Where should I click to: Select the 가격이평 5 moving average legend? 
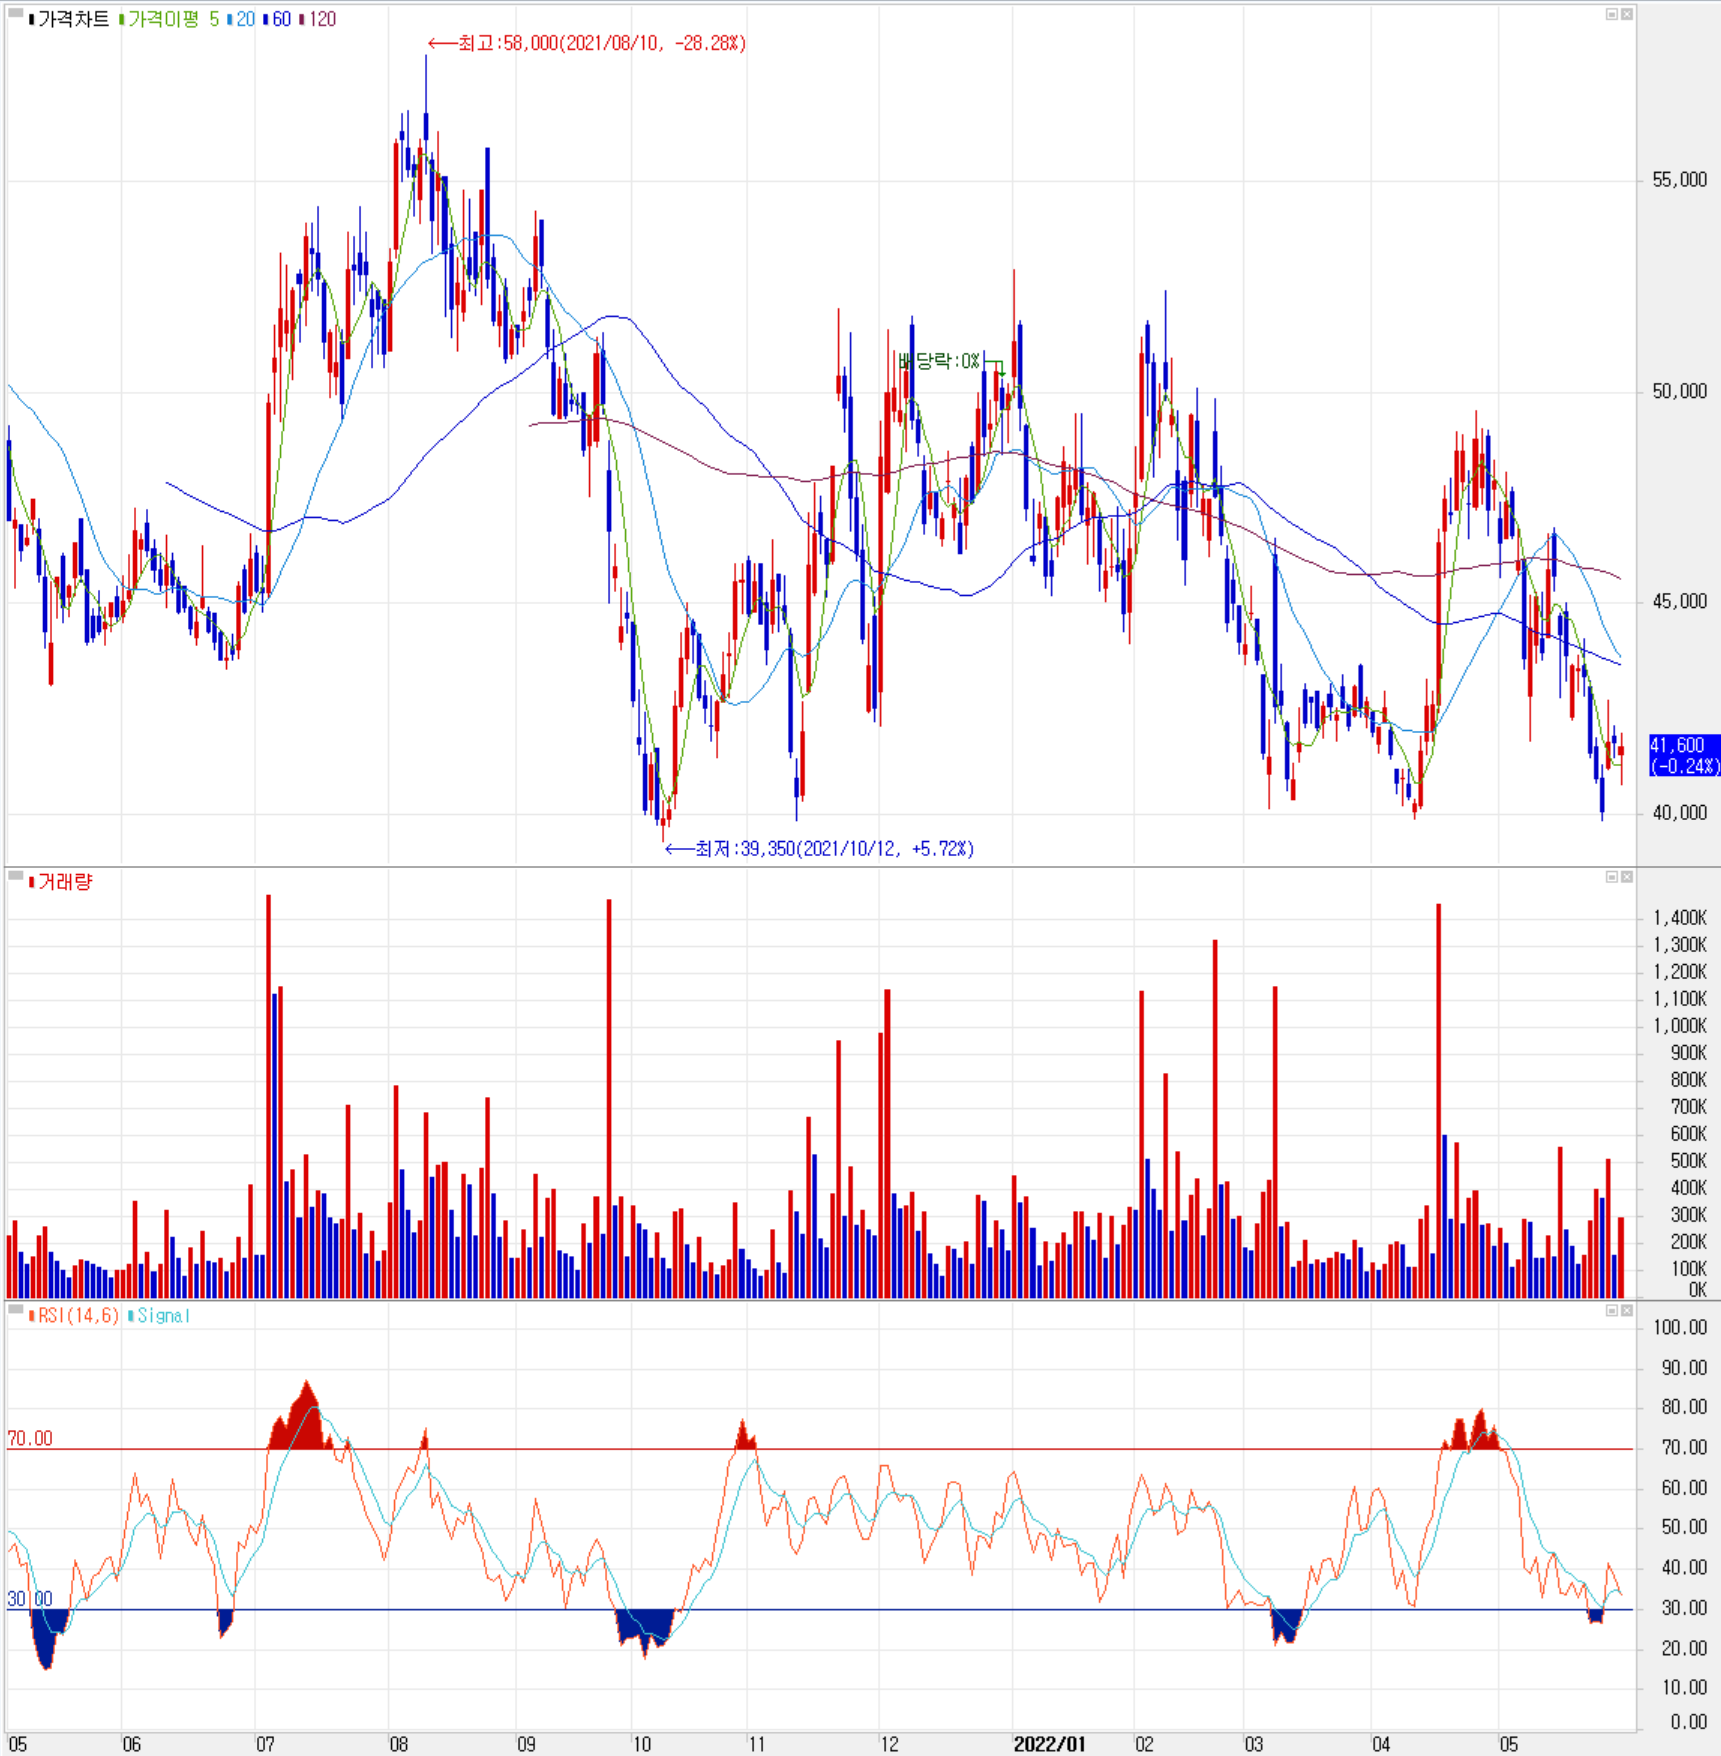(173, 19)
